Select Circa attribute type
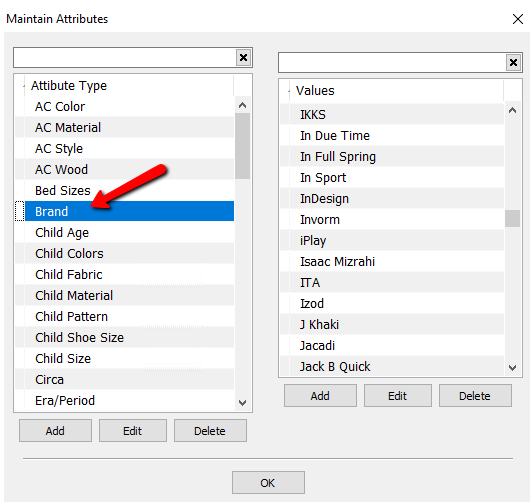The width and height of the screenshot is (530, 502). click(124, 379)
